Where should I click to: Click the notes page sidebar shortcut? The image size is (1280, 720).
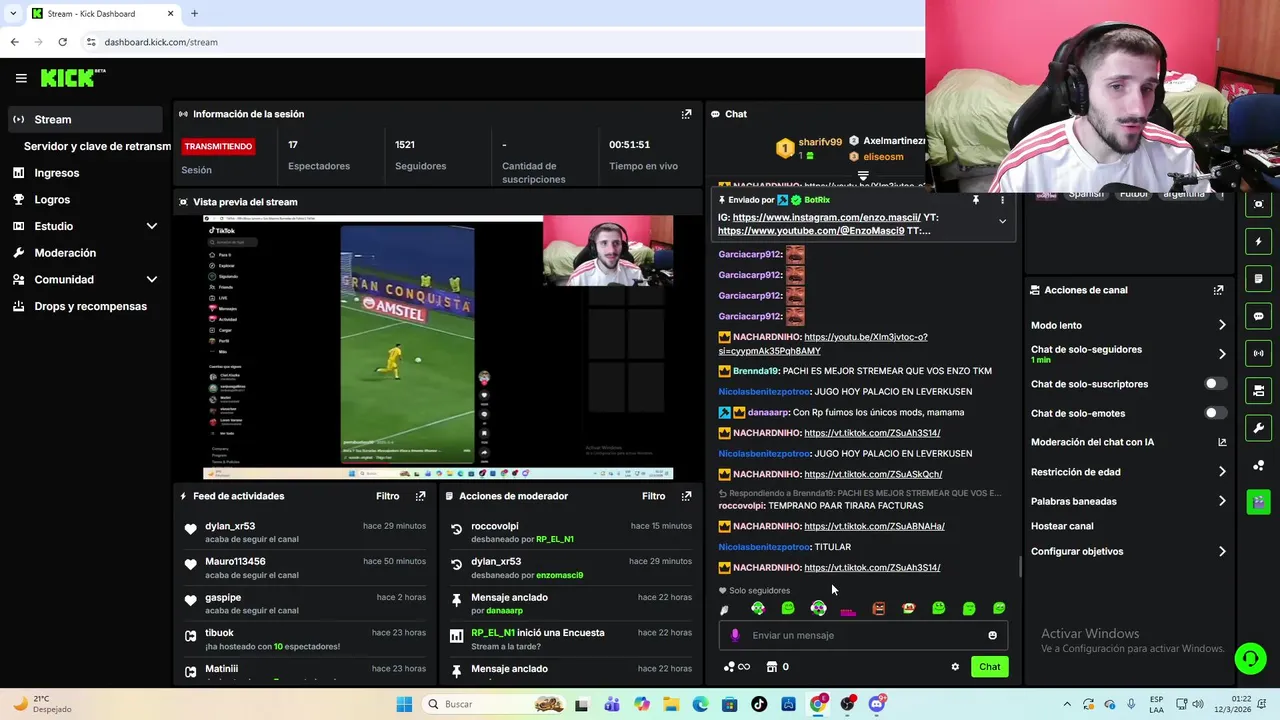(x=1258, y=278)
